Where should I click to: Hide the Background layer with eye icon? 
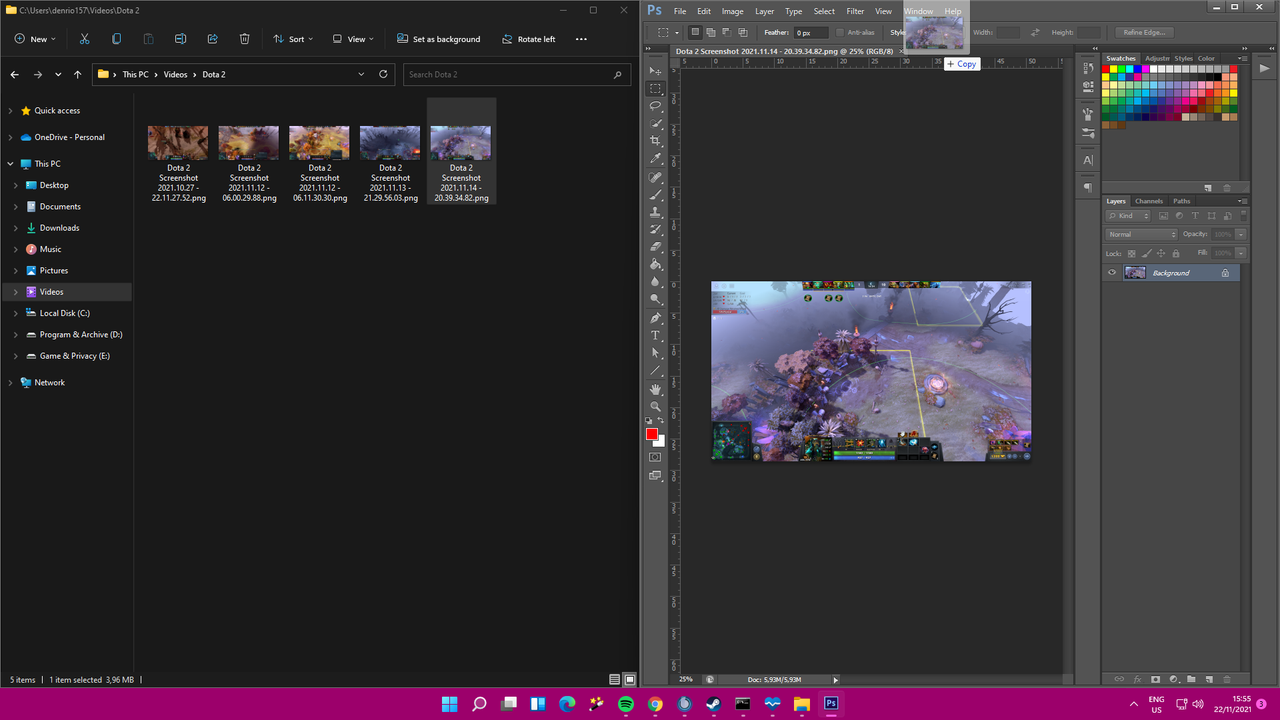point(1112,273)
